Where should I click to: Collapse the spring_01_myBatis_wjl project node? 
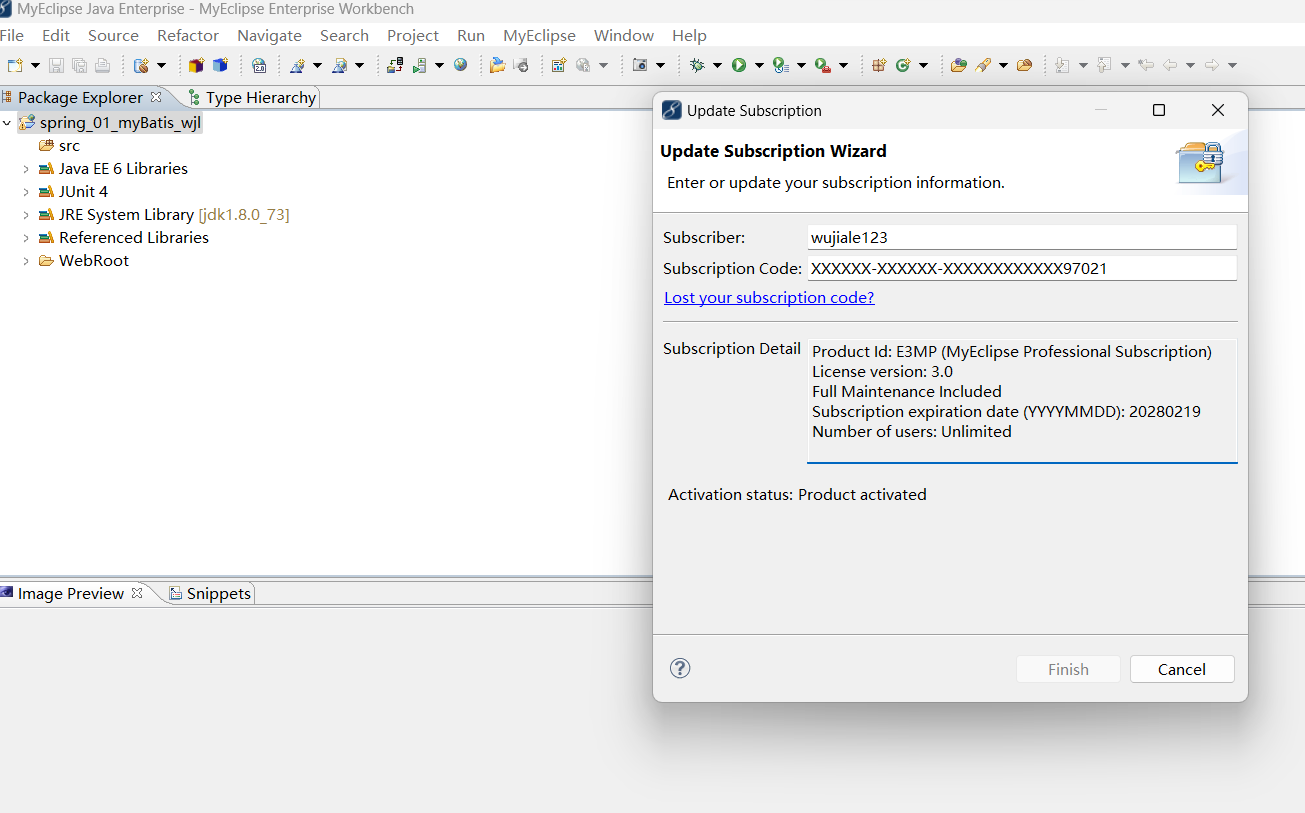point(7,123)
